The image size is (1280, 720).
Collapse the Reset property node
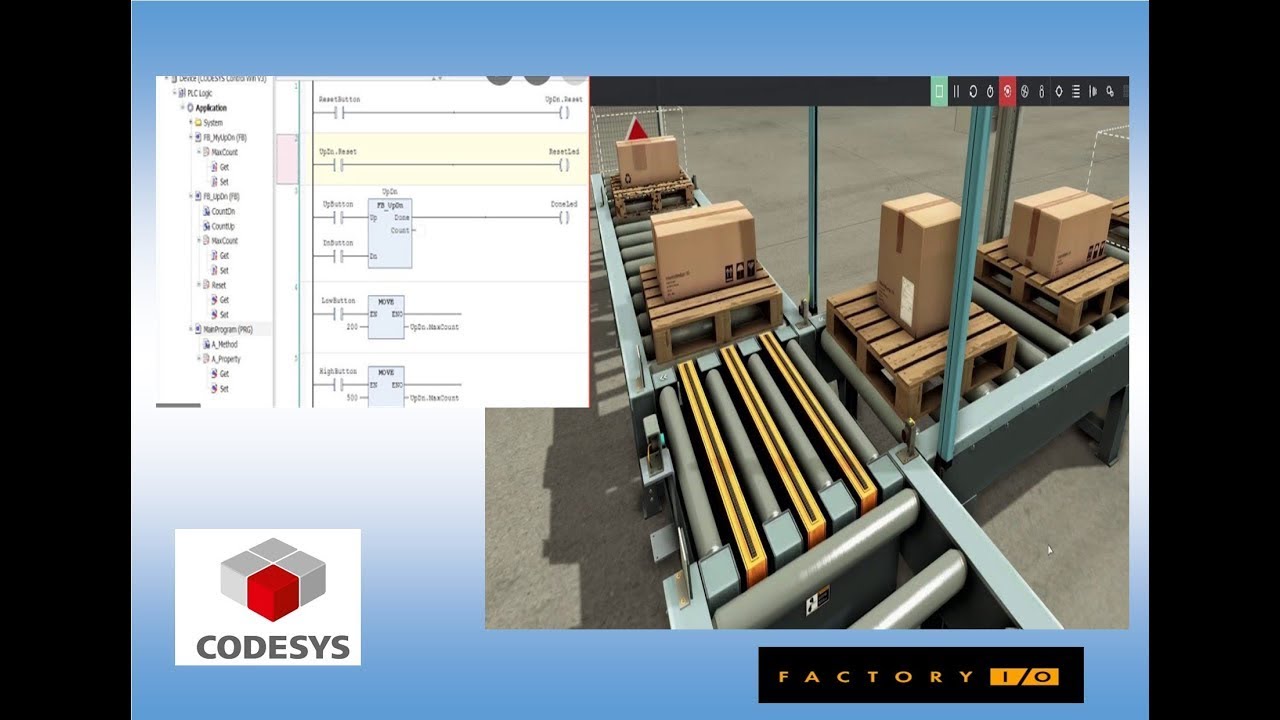[198, 285]
